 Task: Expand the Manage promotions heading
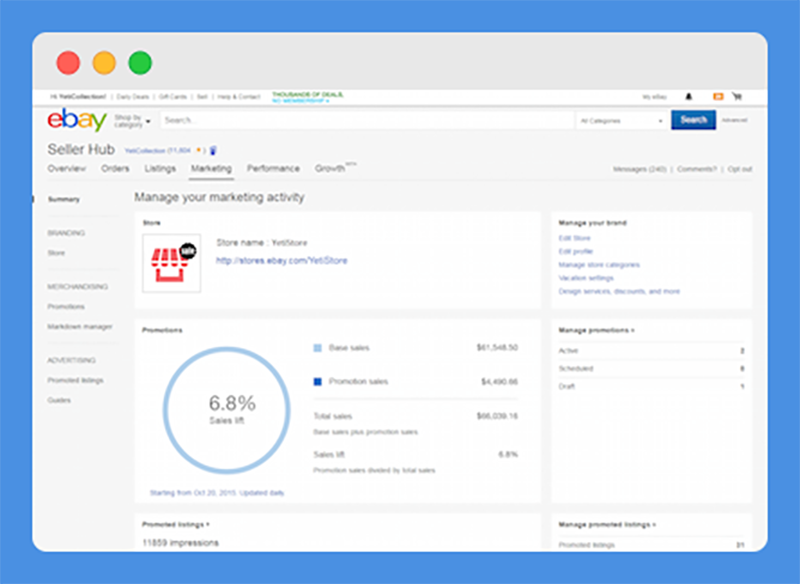[596, 331]
